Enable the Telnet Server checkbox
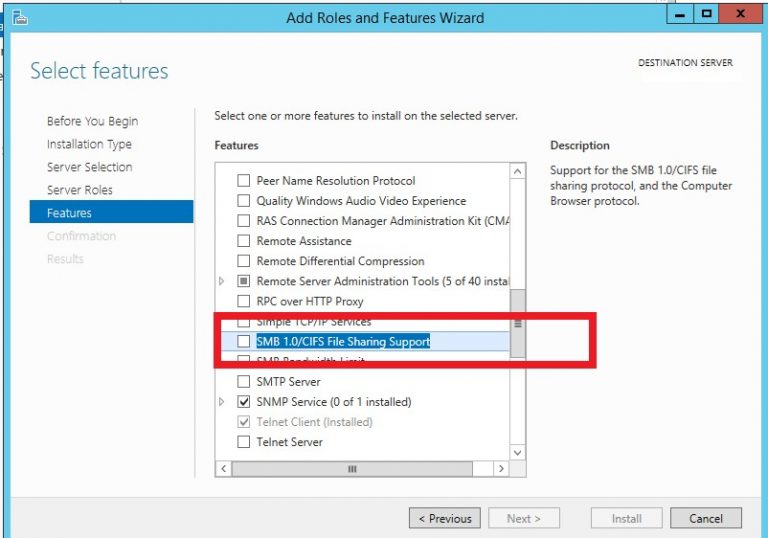 coord(243,442)
